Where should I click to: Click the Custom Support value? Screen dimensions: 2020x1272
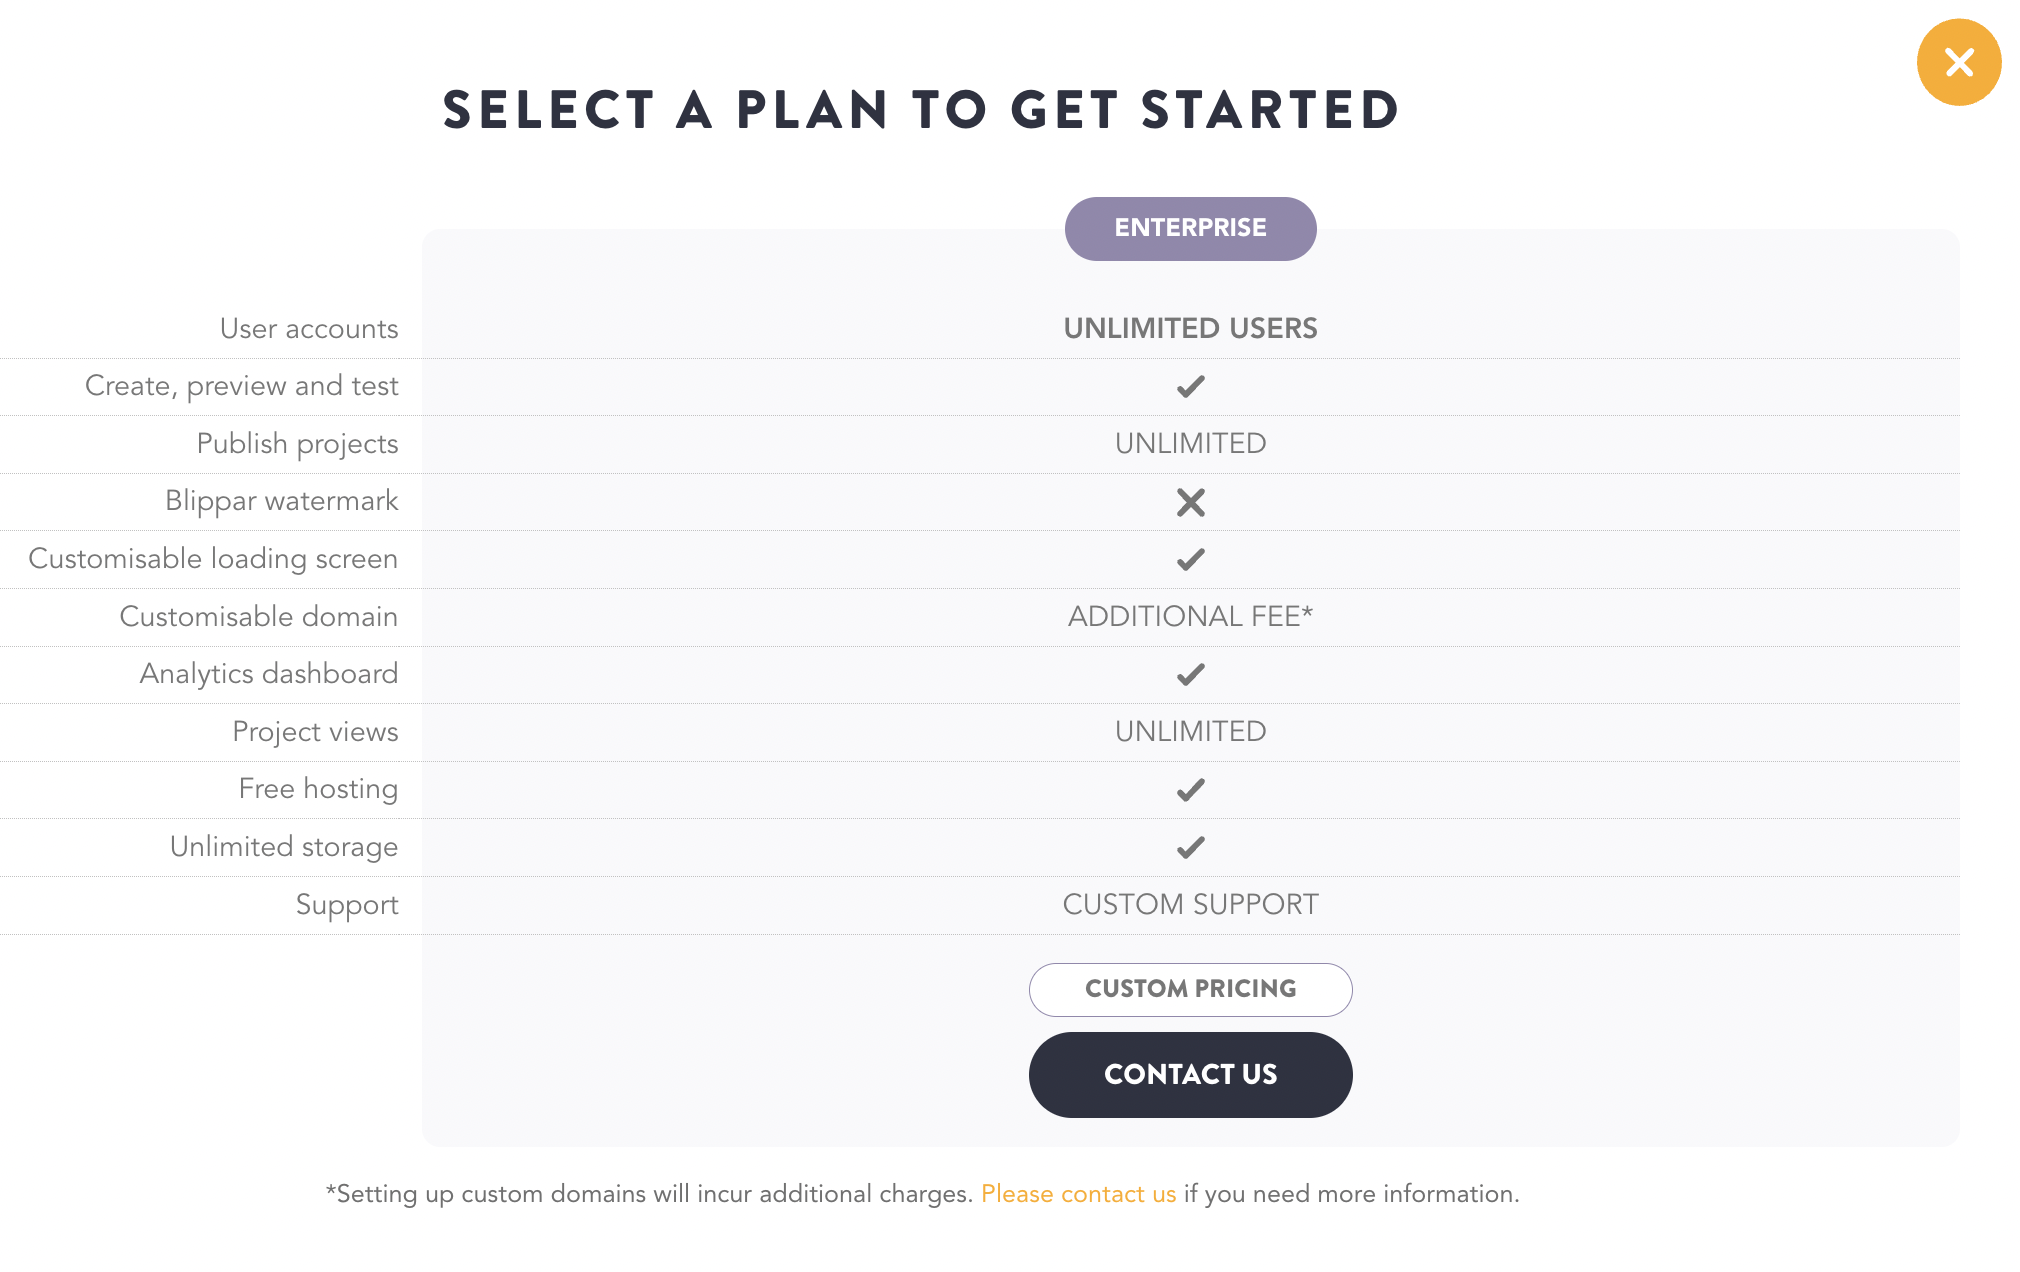click(x=1190, y=904)
